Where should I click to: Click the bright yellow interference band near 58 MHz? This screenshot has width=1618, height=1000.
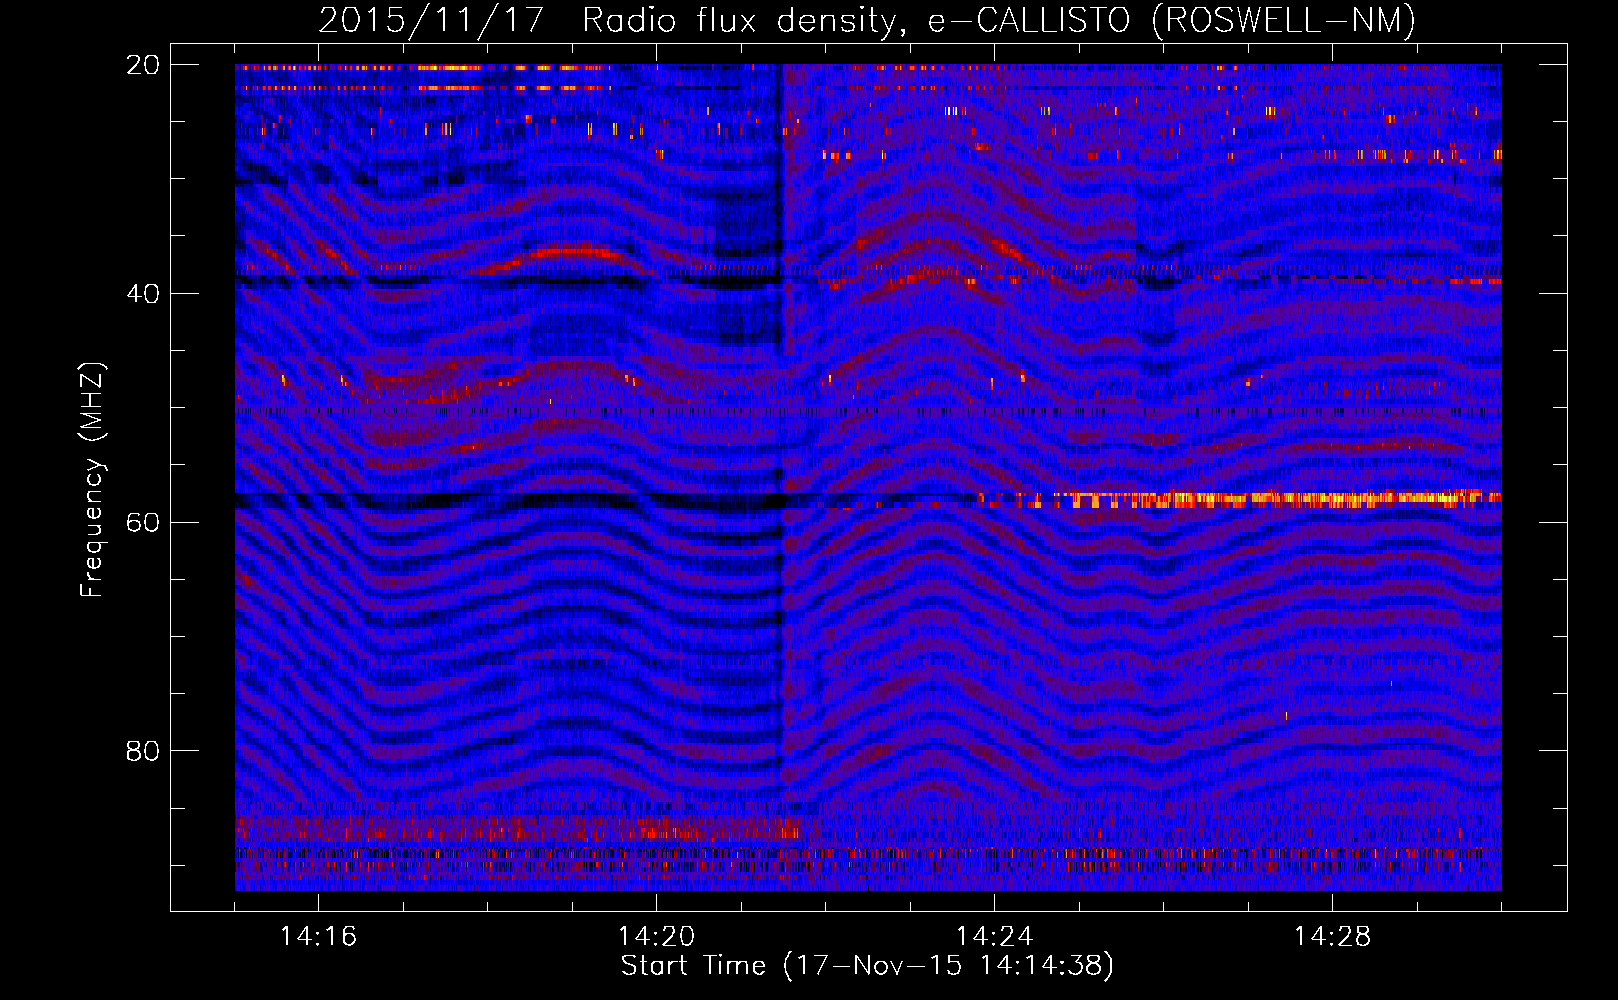pos(1240,498)
